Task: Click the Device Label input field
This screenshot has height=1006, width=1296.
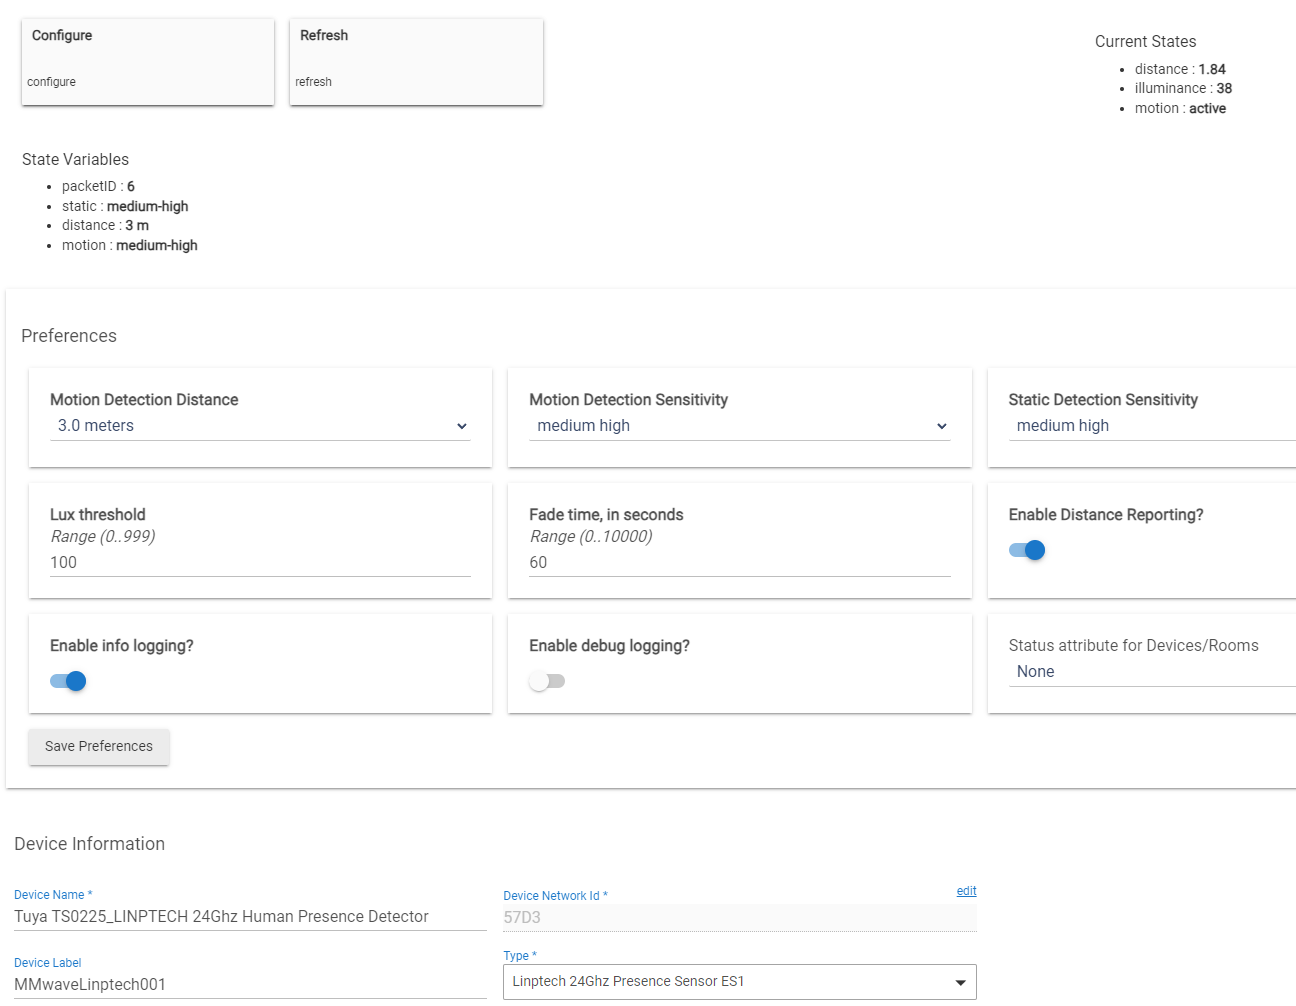Action: [x=250, y=985]
